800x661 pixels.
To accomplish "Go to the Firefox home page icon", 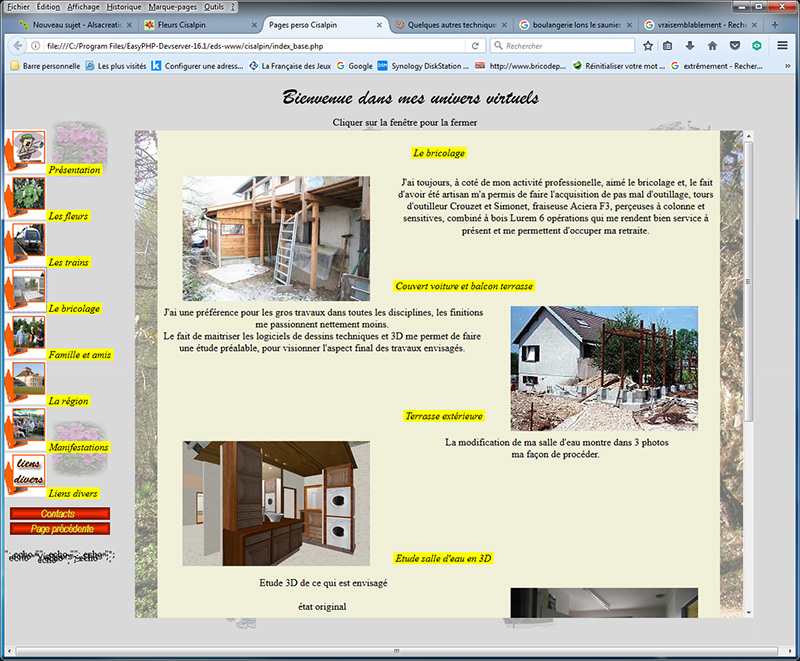I will tap(712, 46).
